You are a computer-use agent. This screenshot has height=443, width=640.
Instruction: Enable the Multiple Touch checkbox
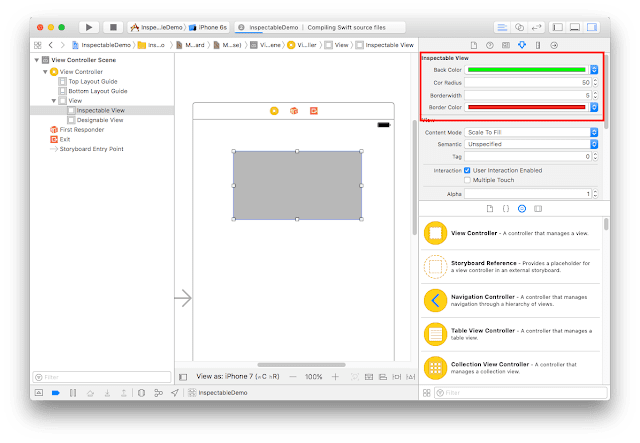[x=467, y=180]
